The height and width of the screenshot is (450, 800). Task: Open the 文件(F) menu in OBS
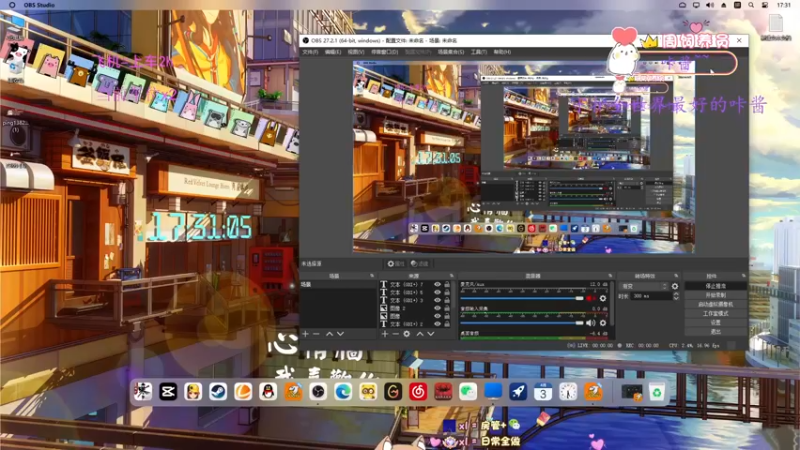pos(310,52)
